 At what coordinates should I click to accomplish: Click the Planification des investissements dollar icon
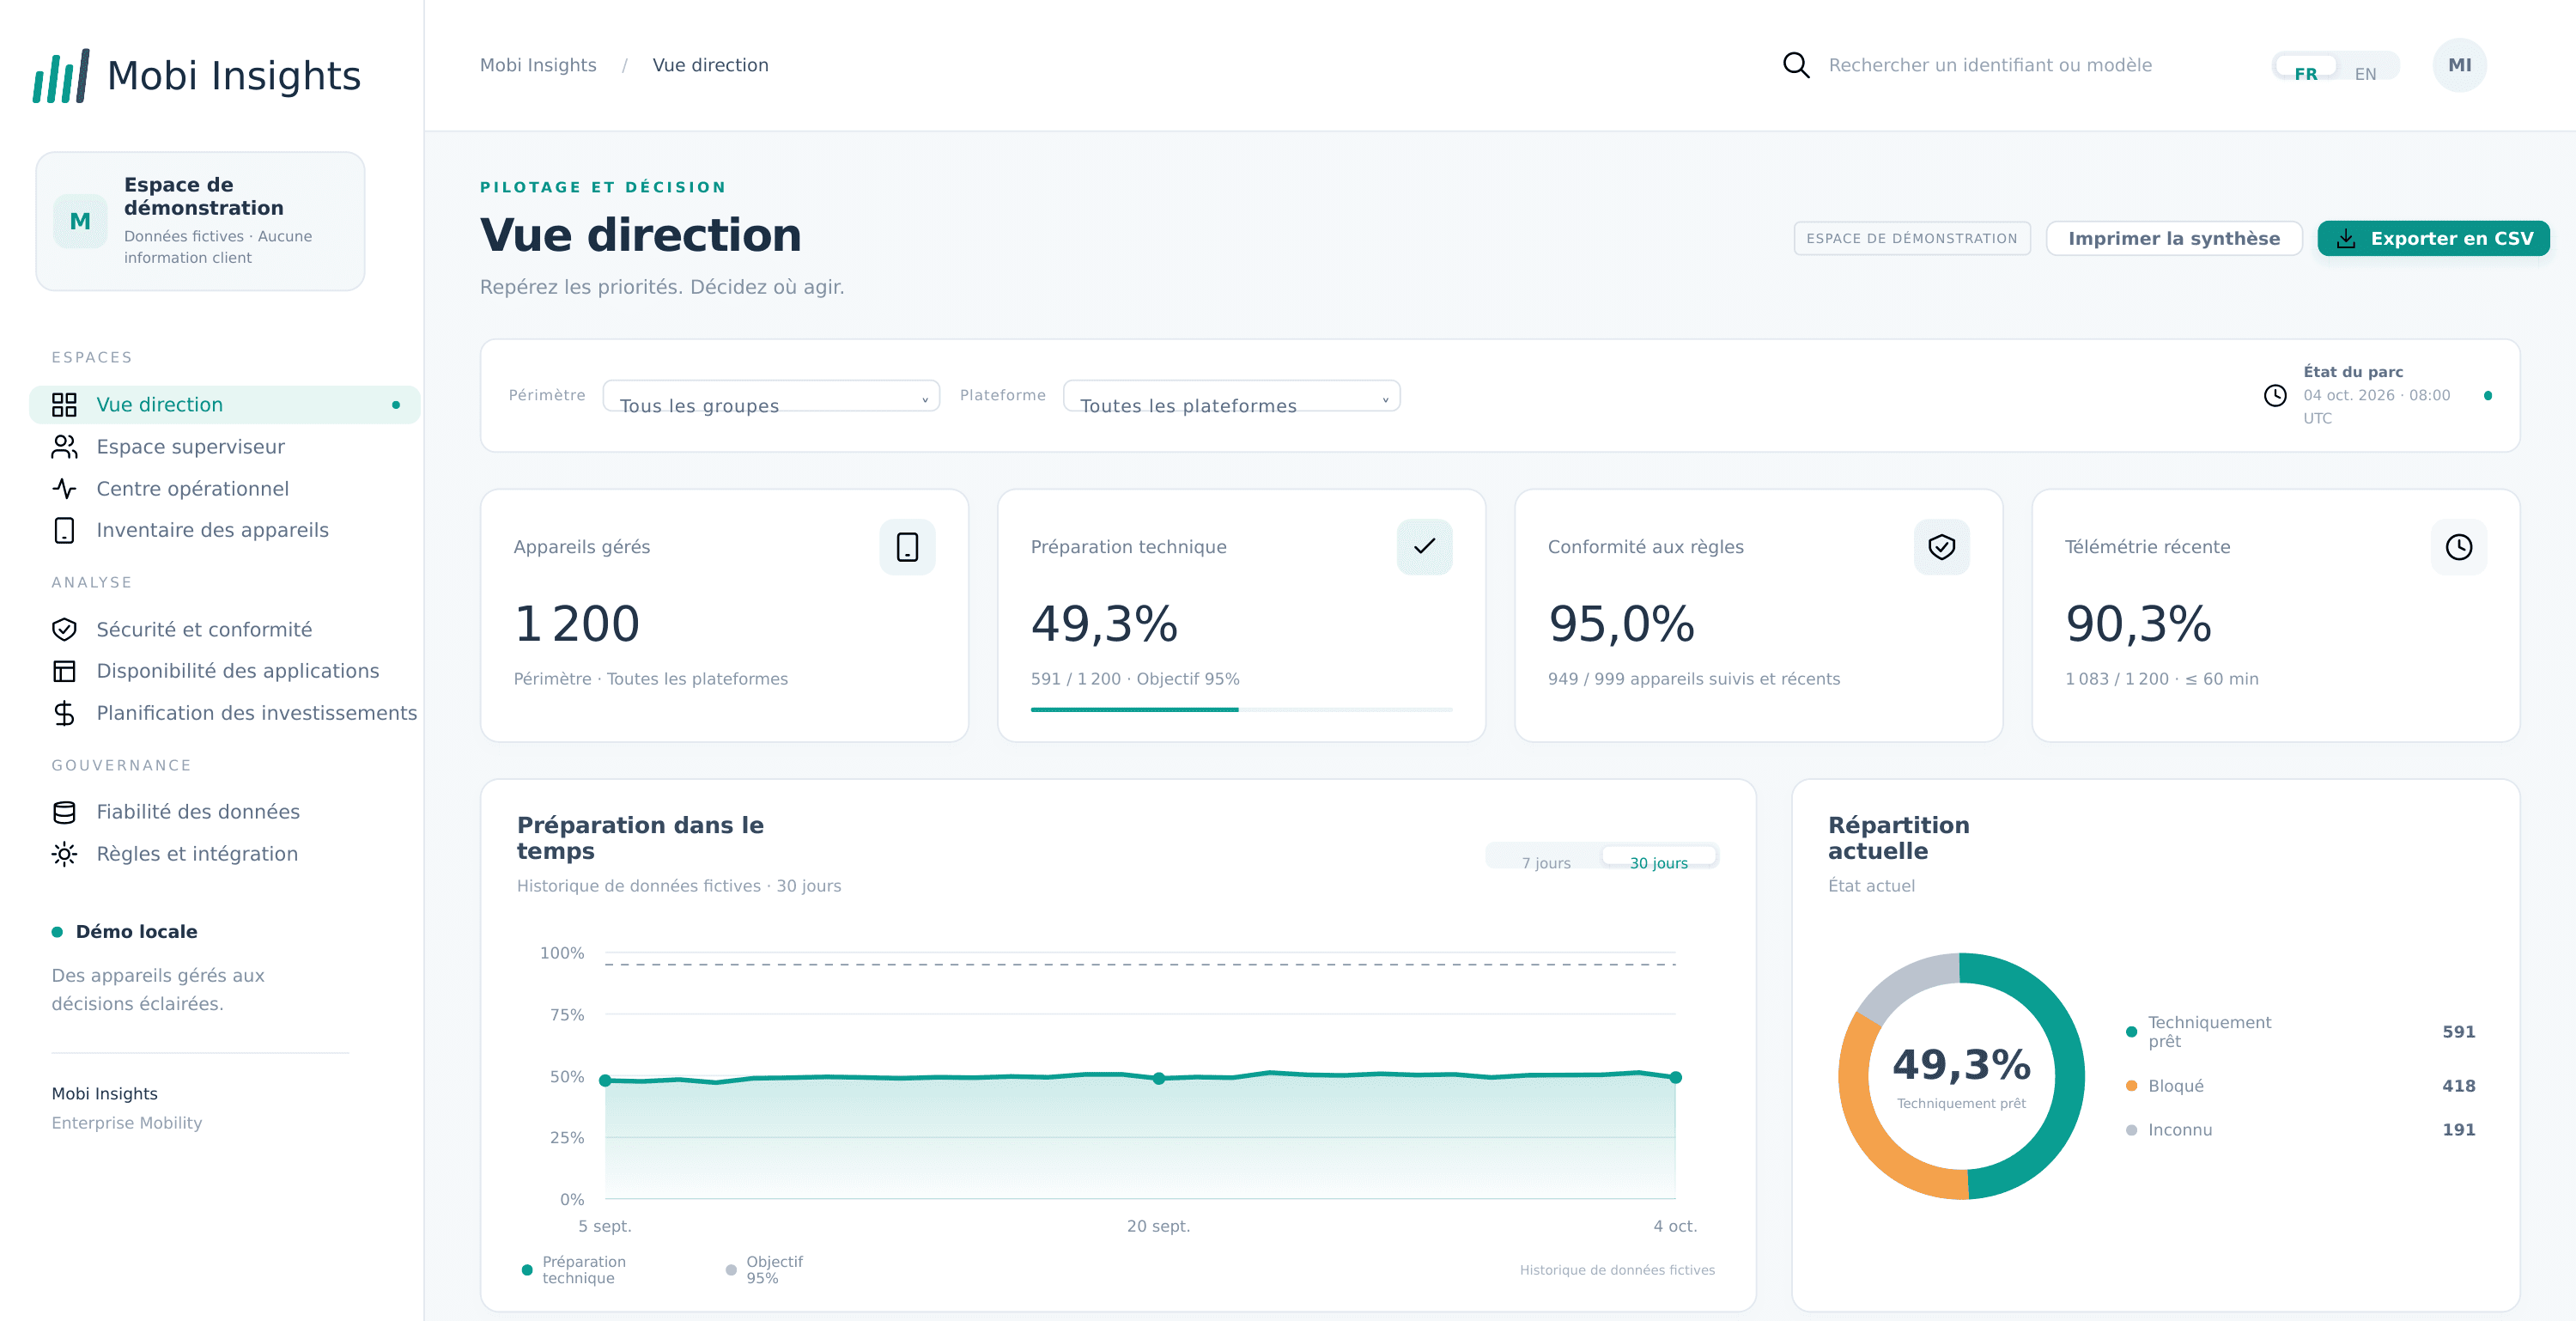(64, 713)
